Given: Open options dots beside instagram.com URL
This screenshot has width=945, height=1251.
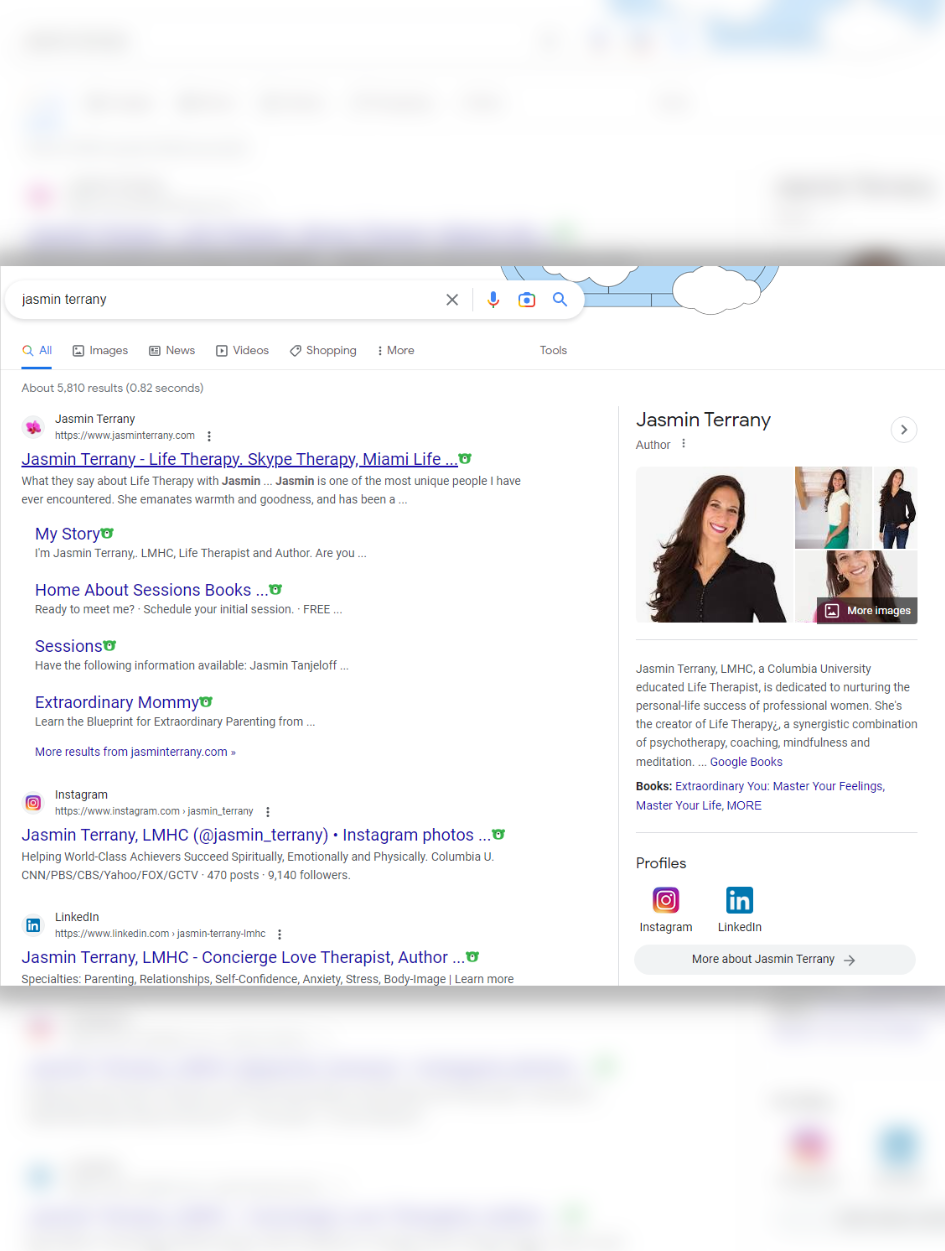Looking at the screenshot, I should pyautogui.click(x=267, y=812).
